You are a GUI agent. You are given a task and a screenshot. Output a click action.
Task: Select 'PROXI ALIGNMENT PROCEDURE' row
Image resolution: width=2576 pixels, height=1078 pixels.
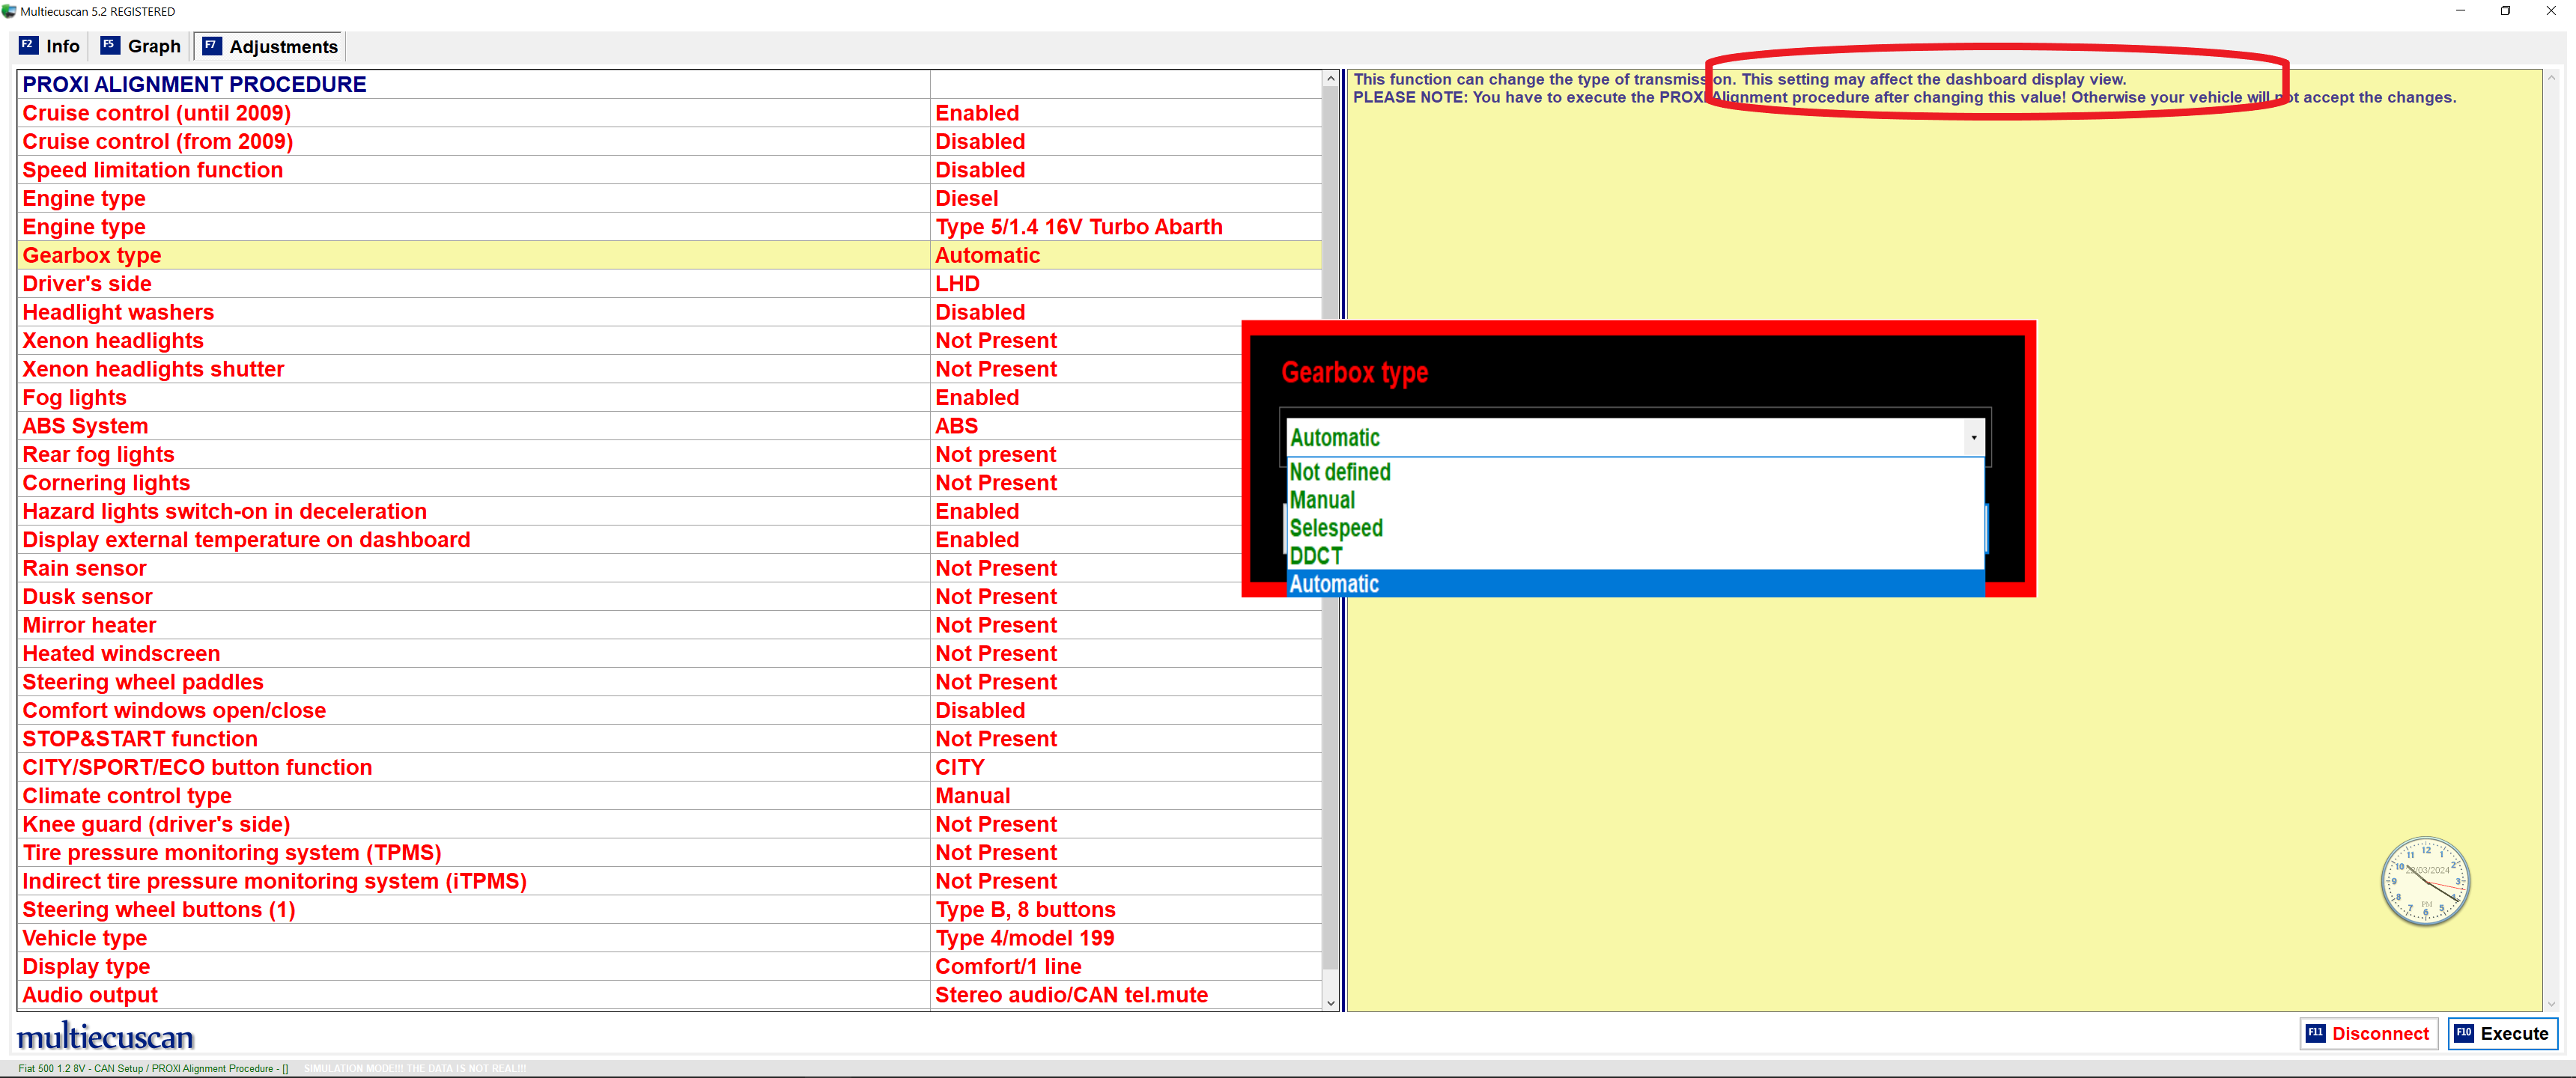[x=669, y=84]
